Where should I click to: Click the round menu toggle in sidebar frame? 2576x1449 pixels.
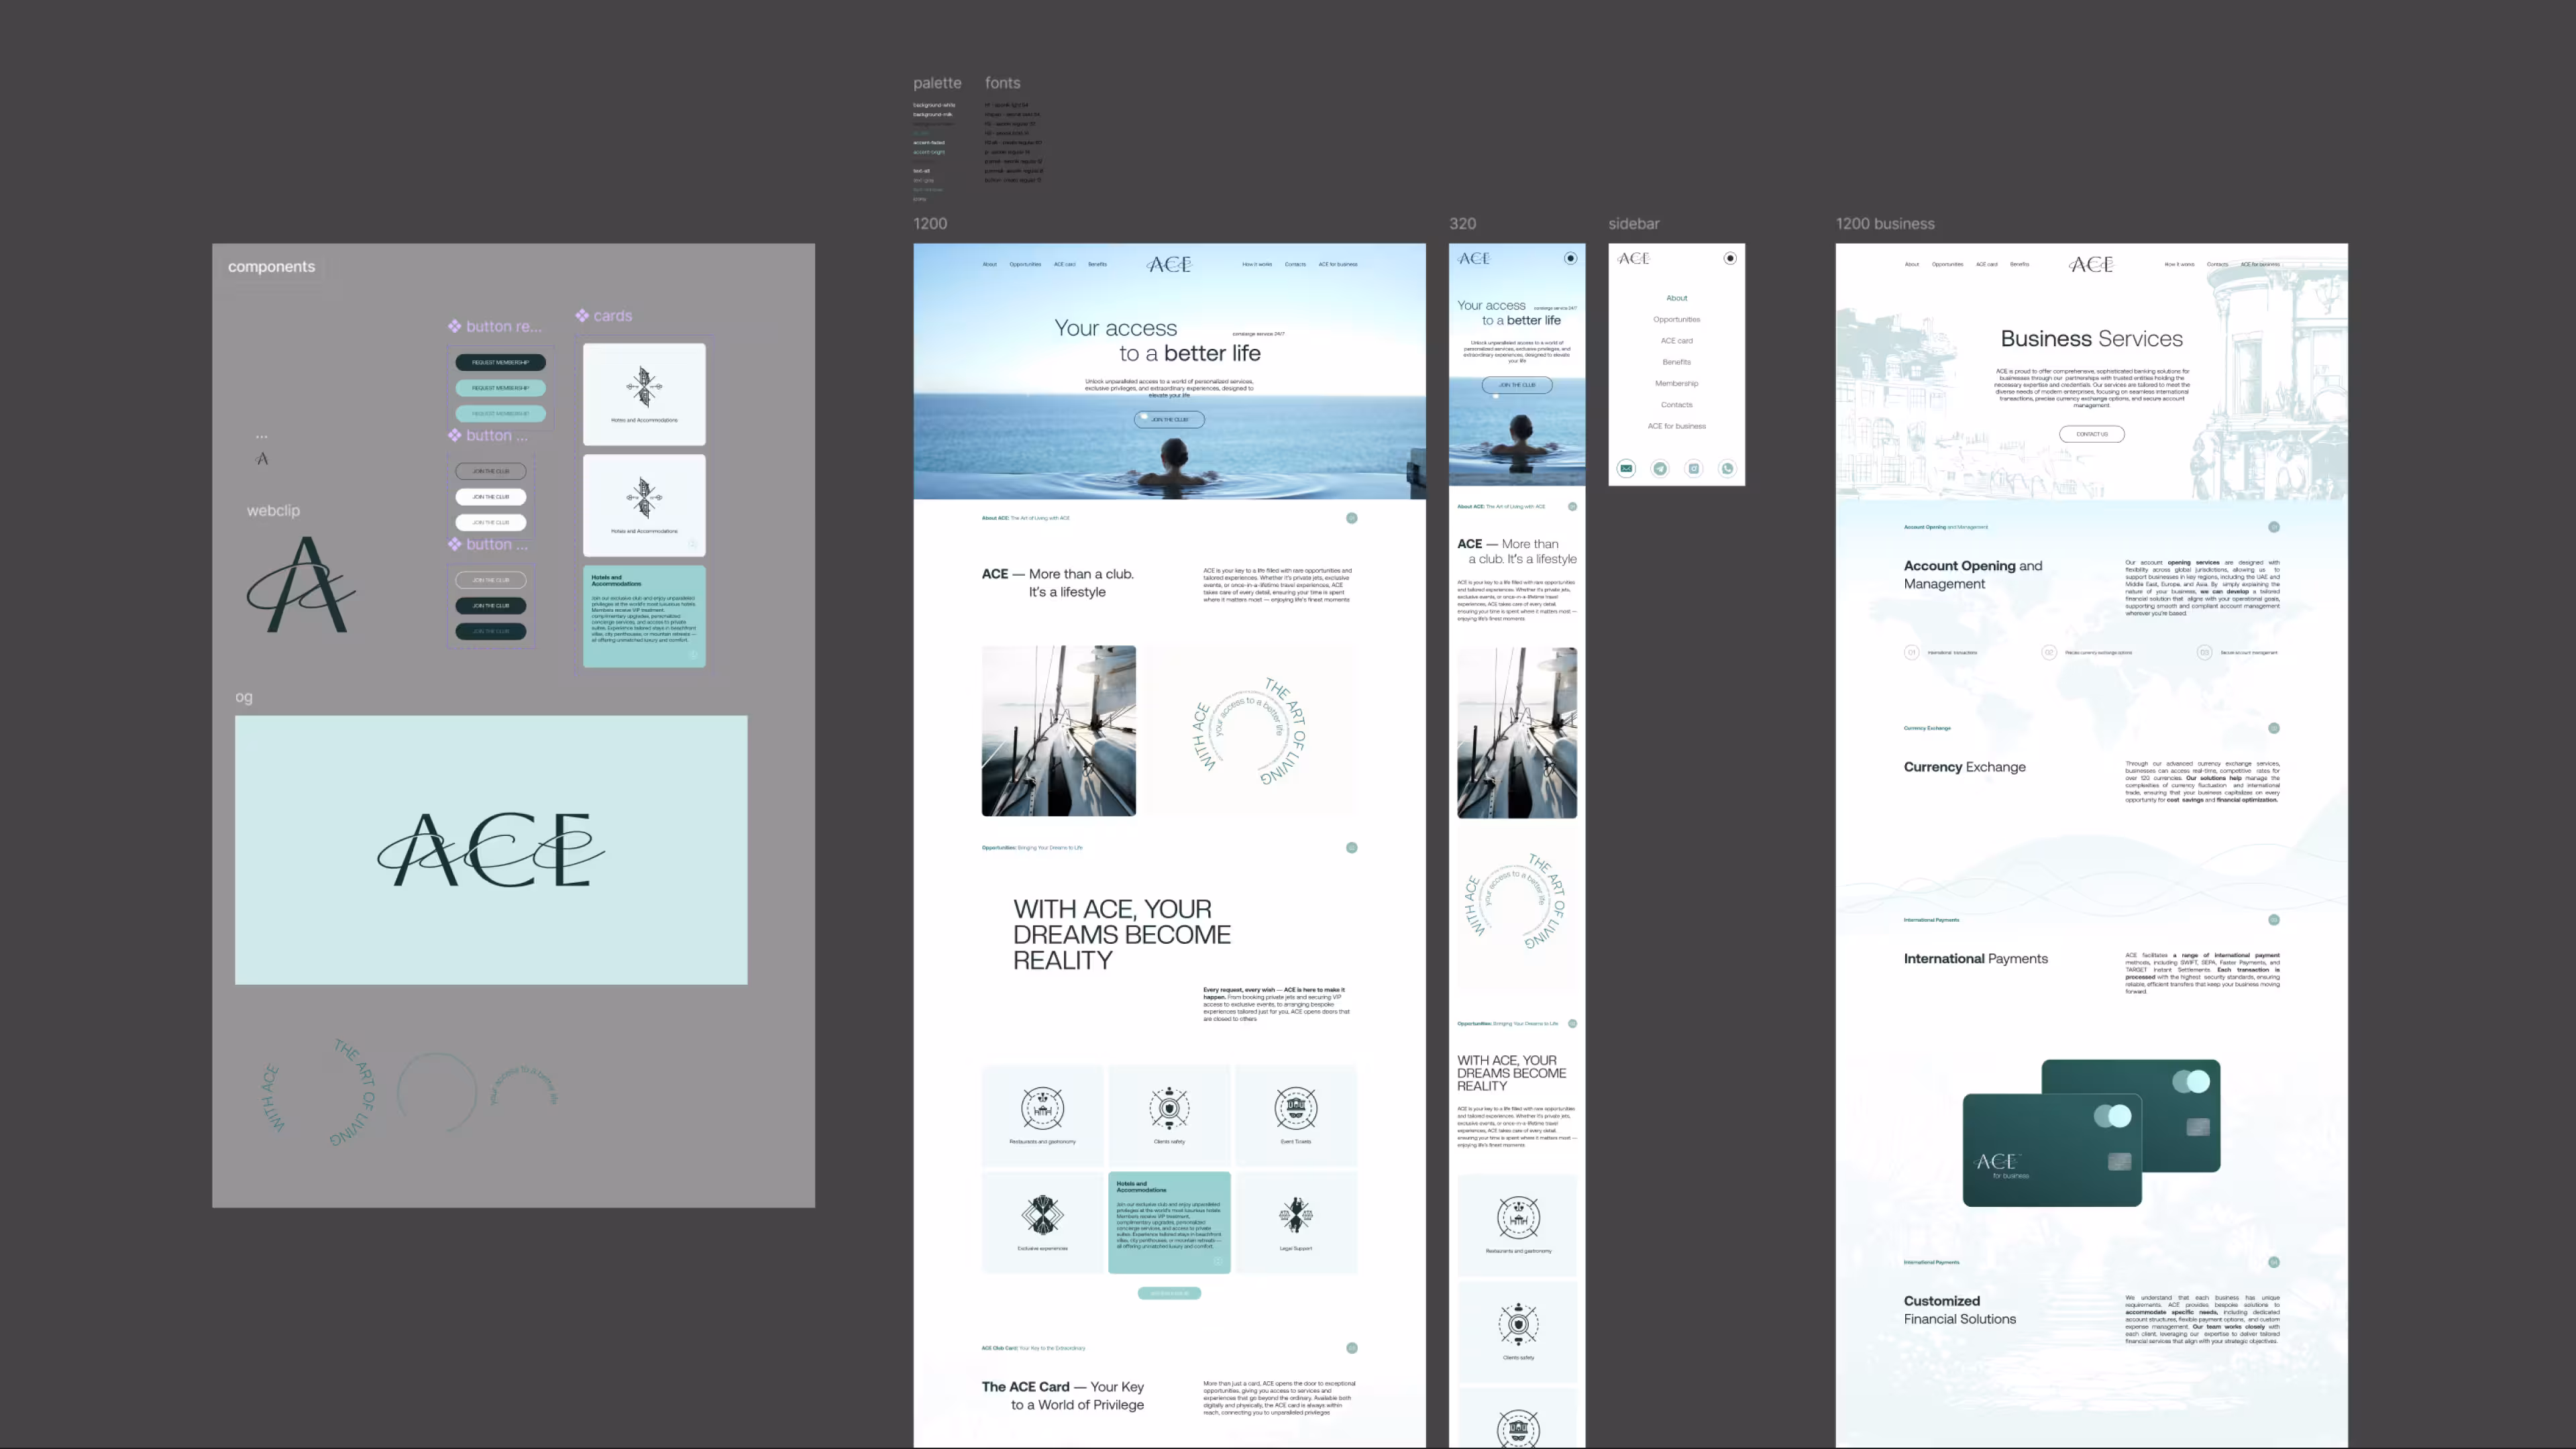(x=1730, y=258)
